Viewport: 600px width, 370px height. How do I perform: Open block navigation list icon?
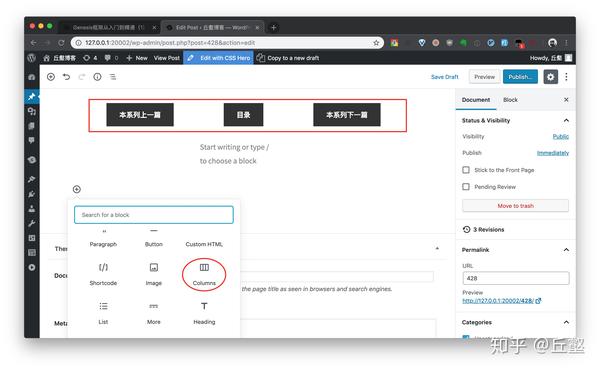pyautogui.click(x=113, y=77)
